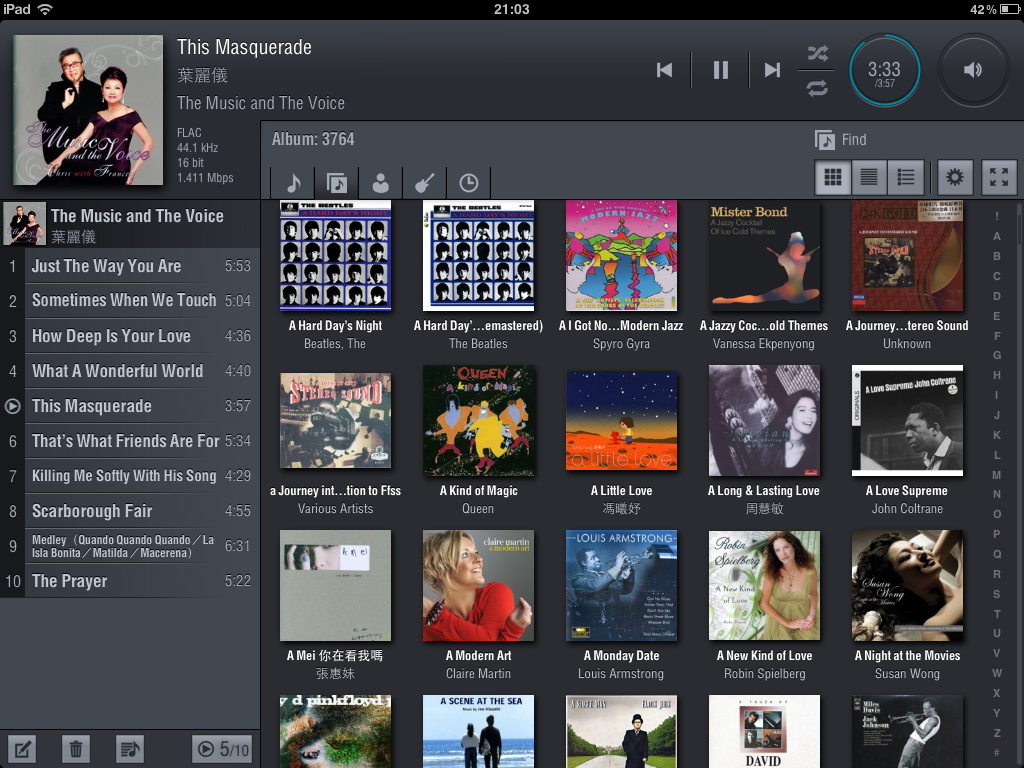Tap the 21:03 status bar clock
This screenshot has height=768, width=1024.
511,9
